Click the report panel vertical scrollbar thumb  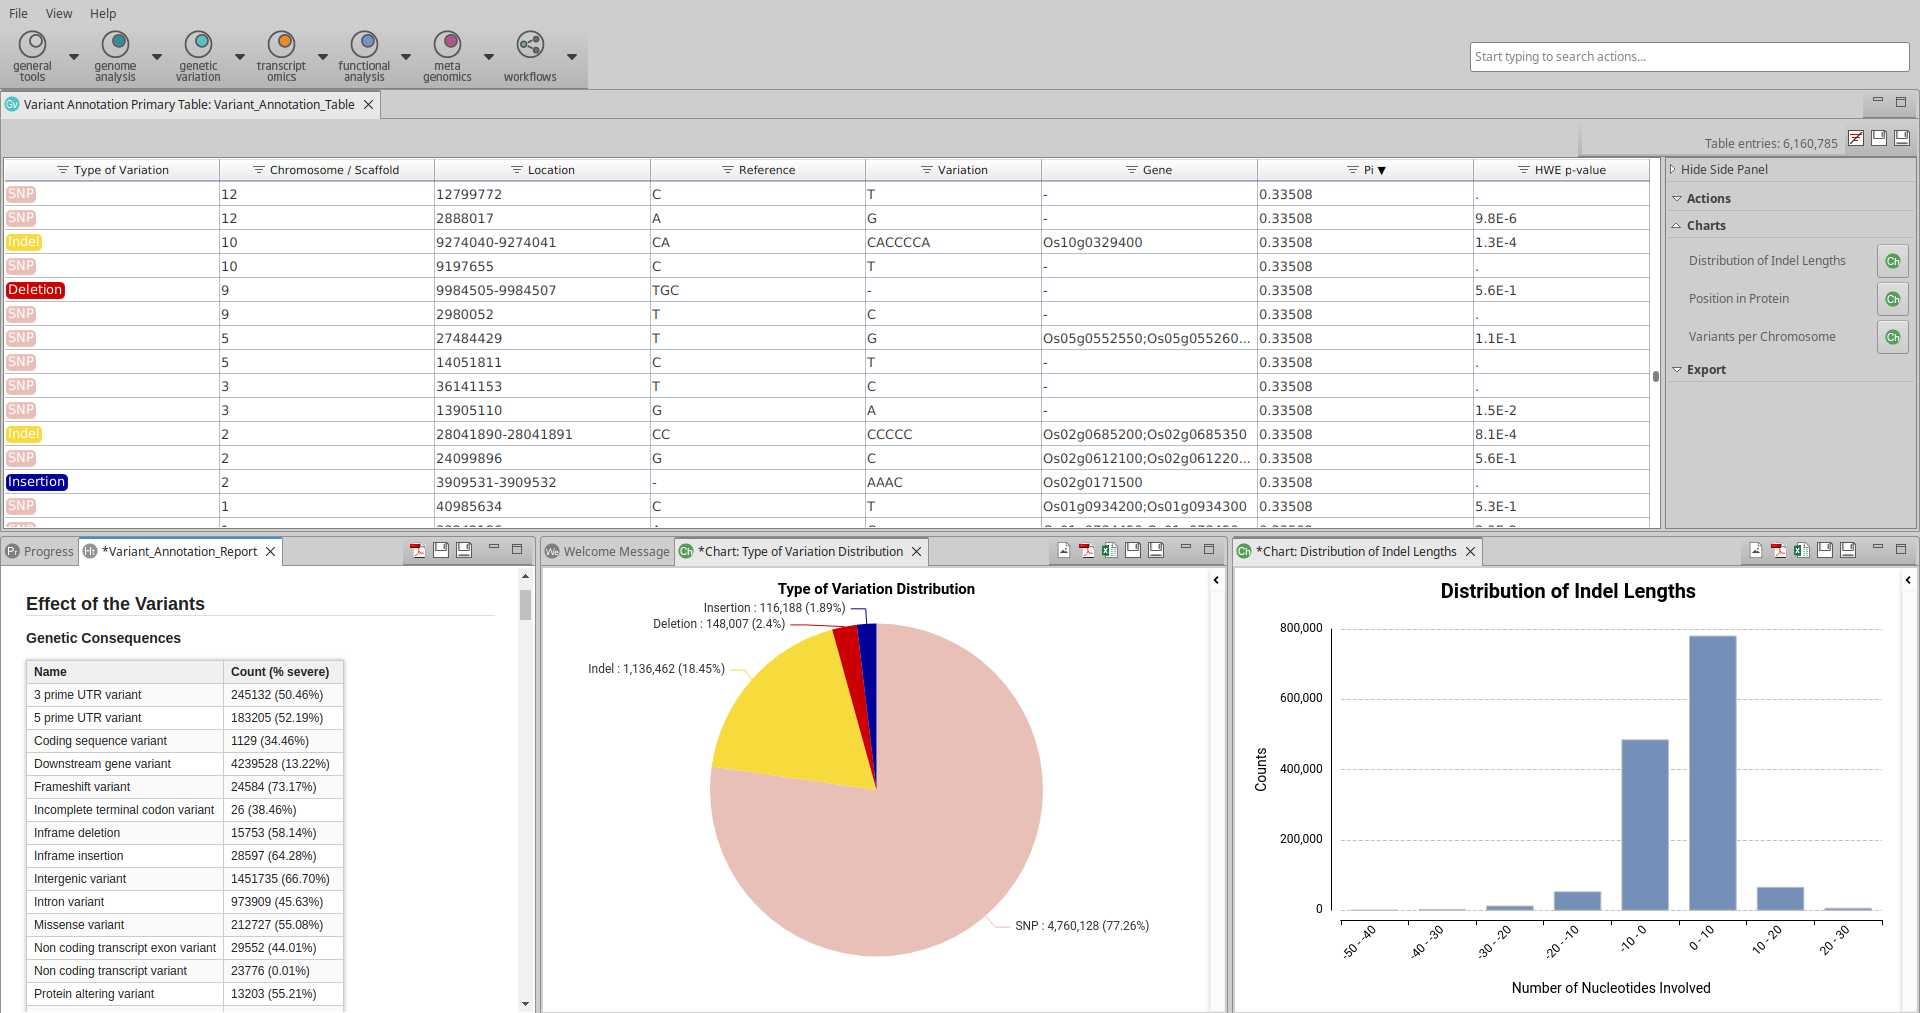coord(525,604)
